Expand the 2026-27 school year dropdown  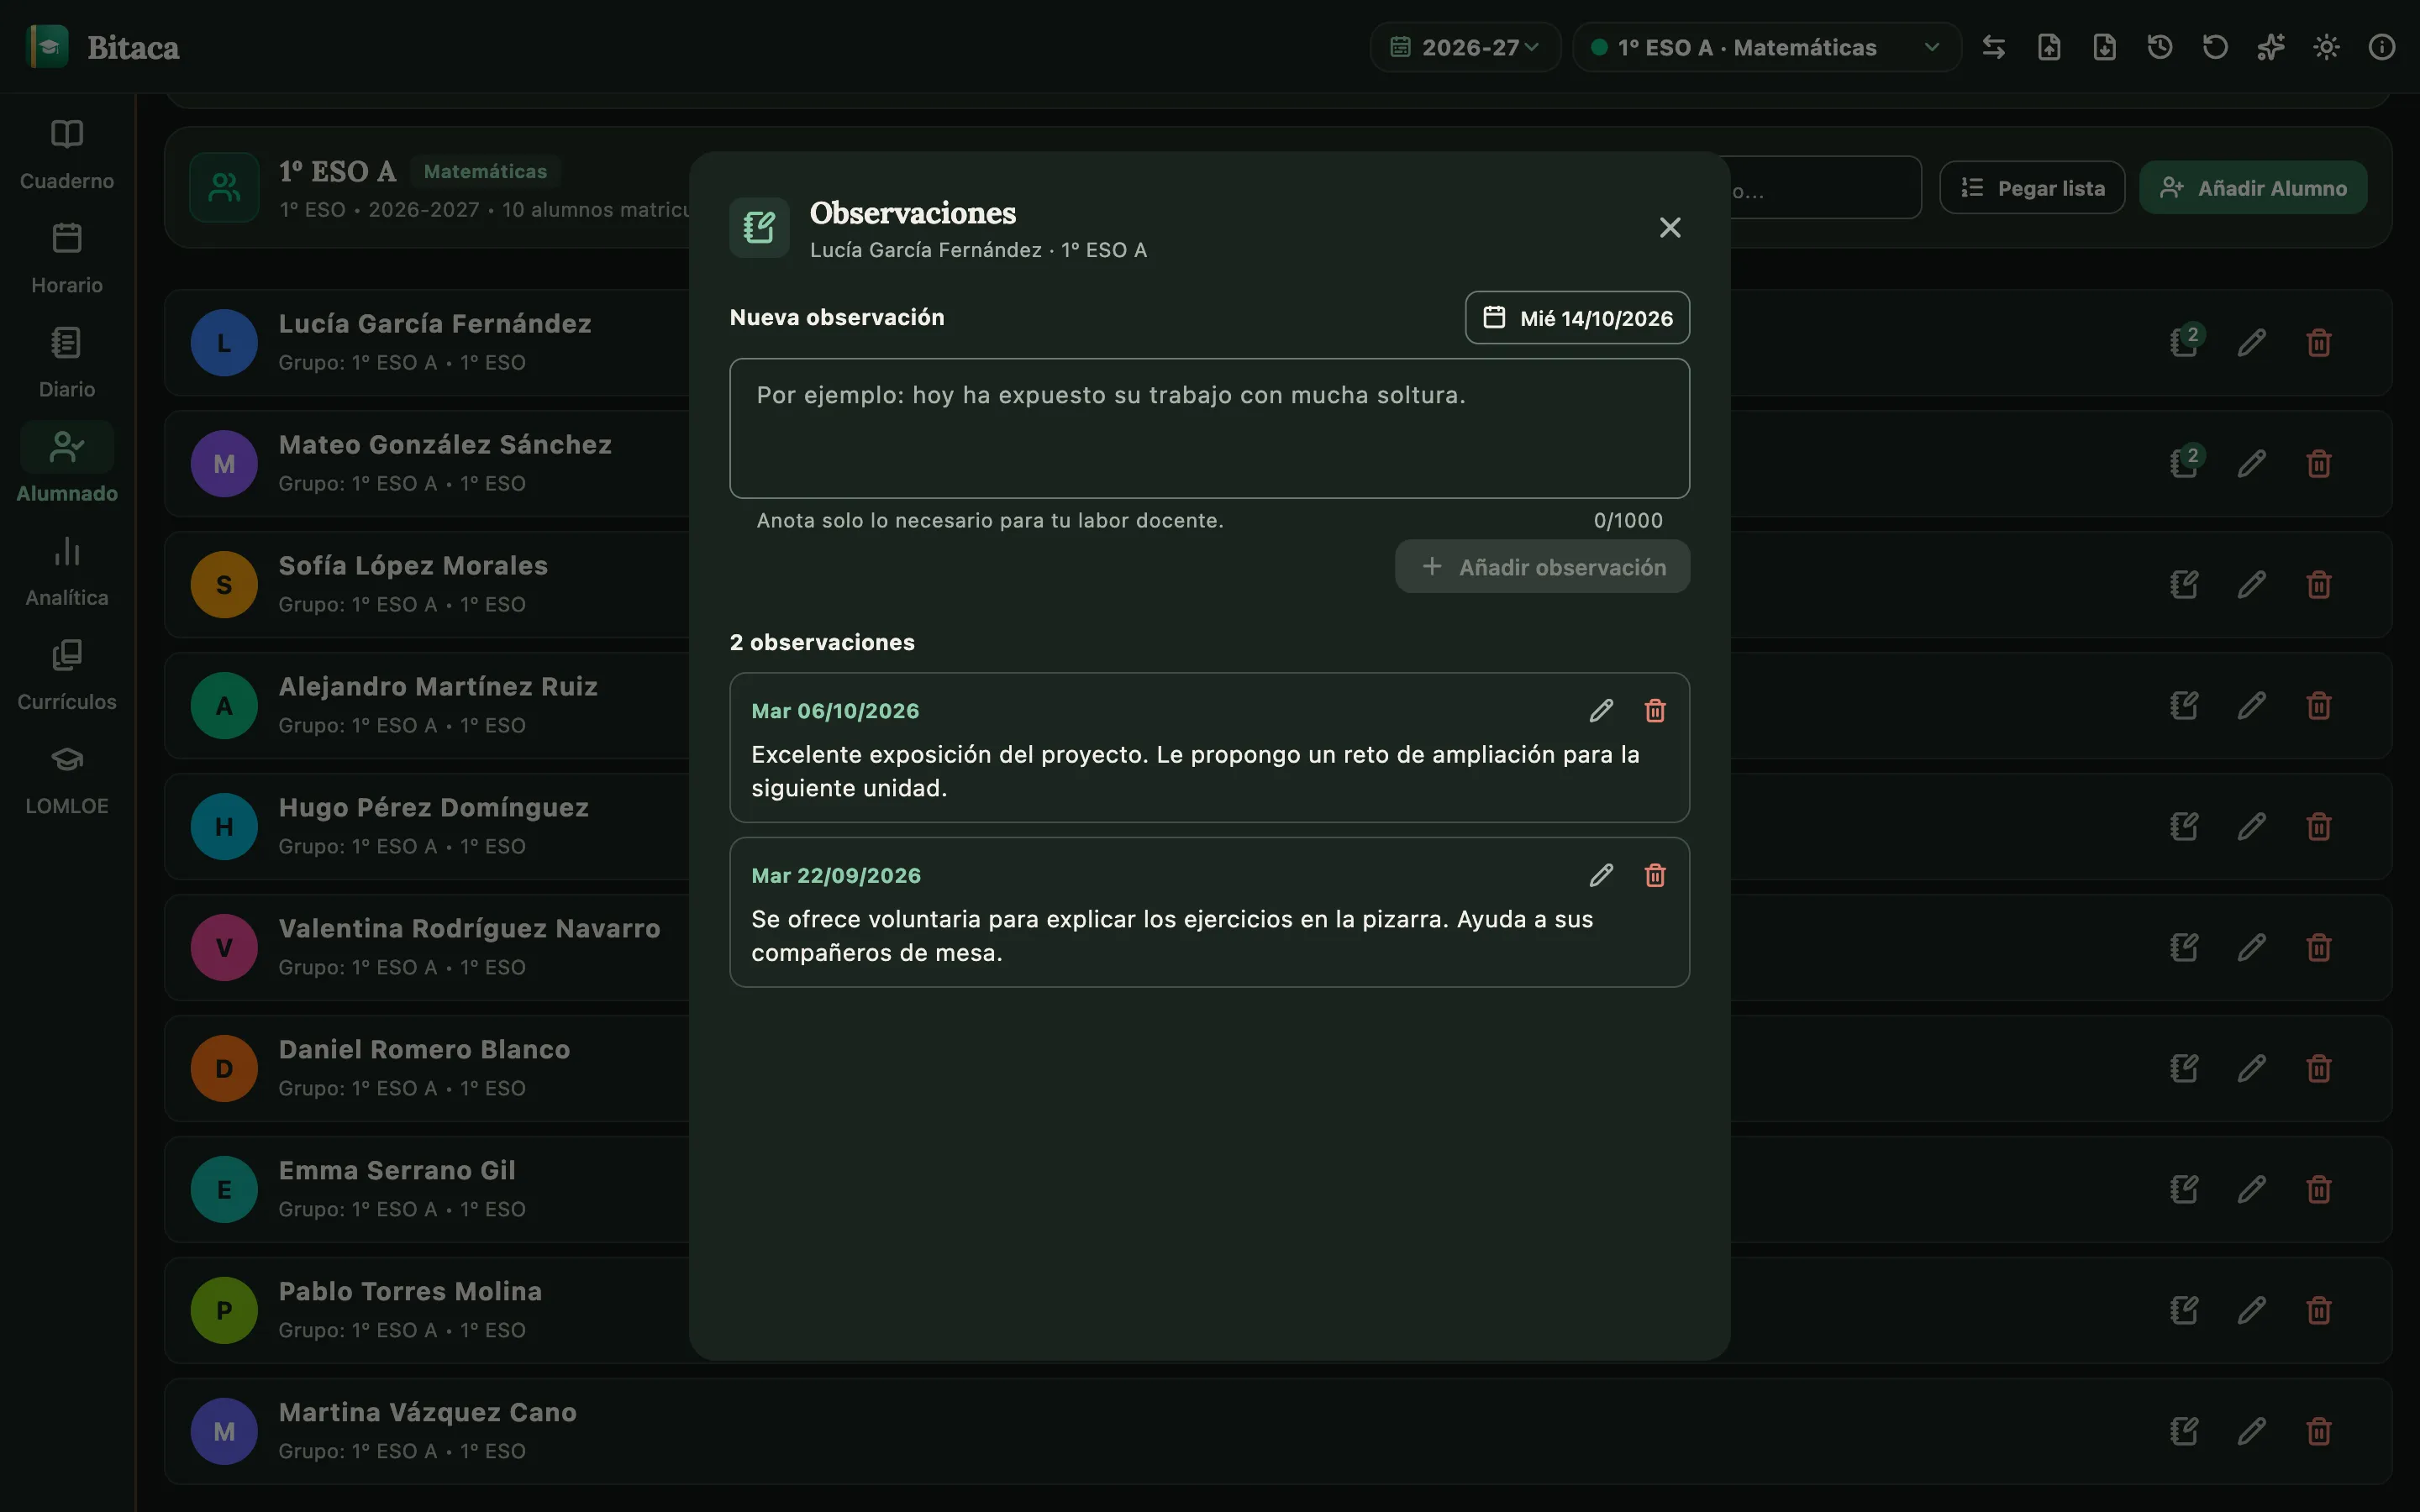[1465, 47]
